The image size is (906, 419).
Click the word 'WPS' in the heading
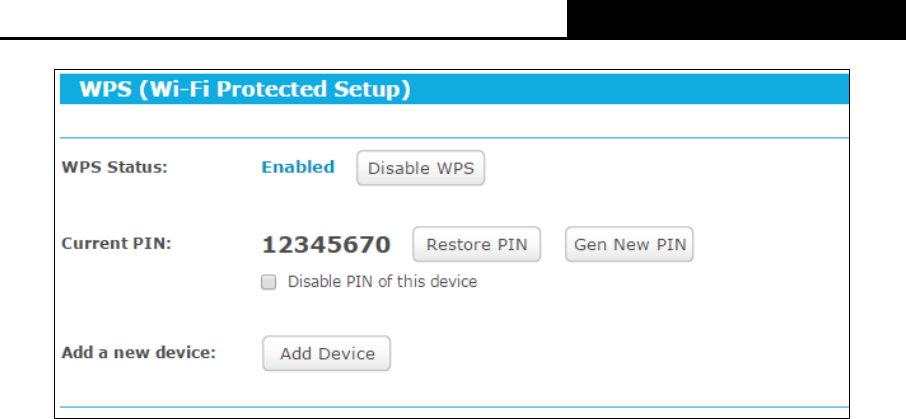(106, 89)
